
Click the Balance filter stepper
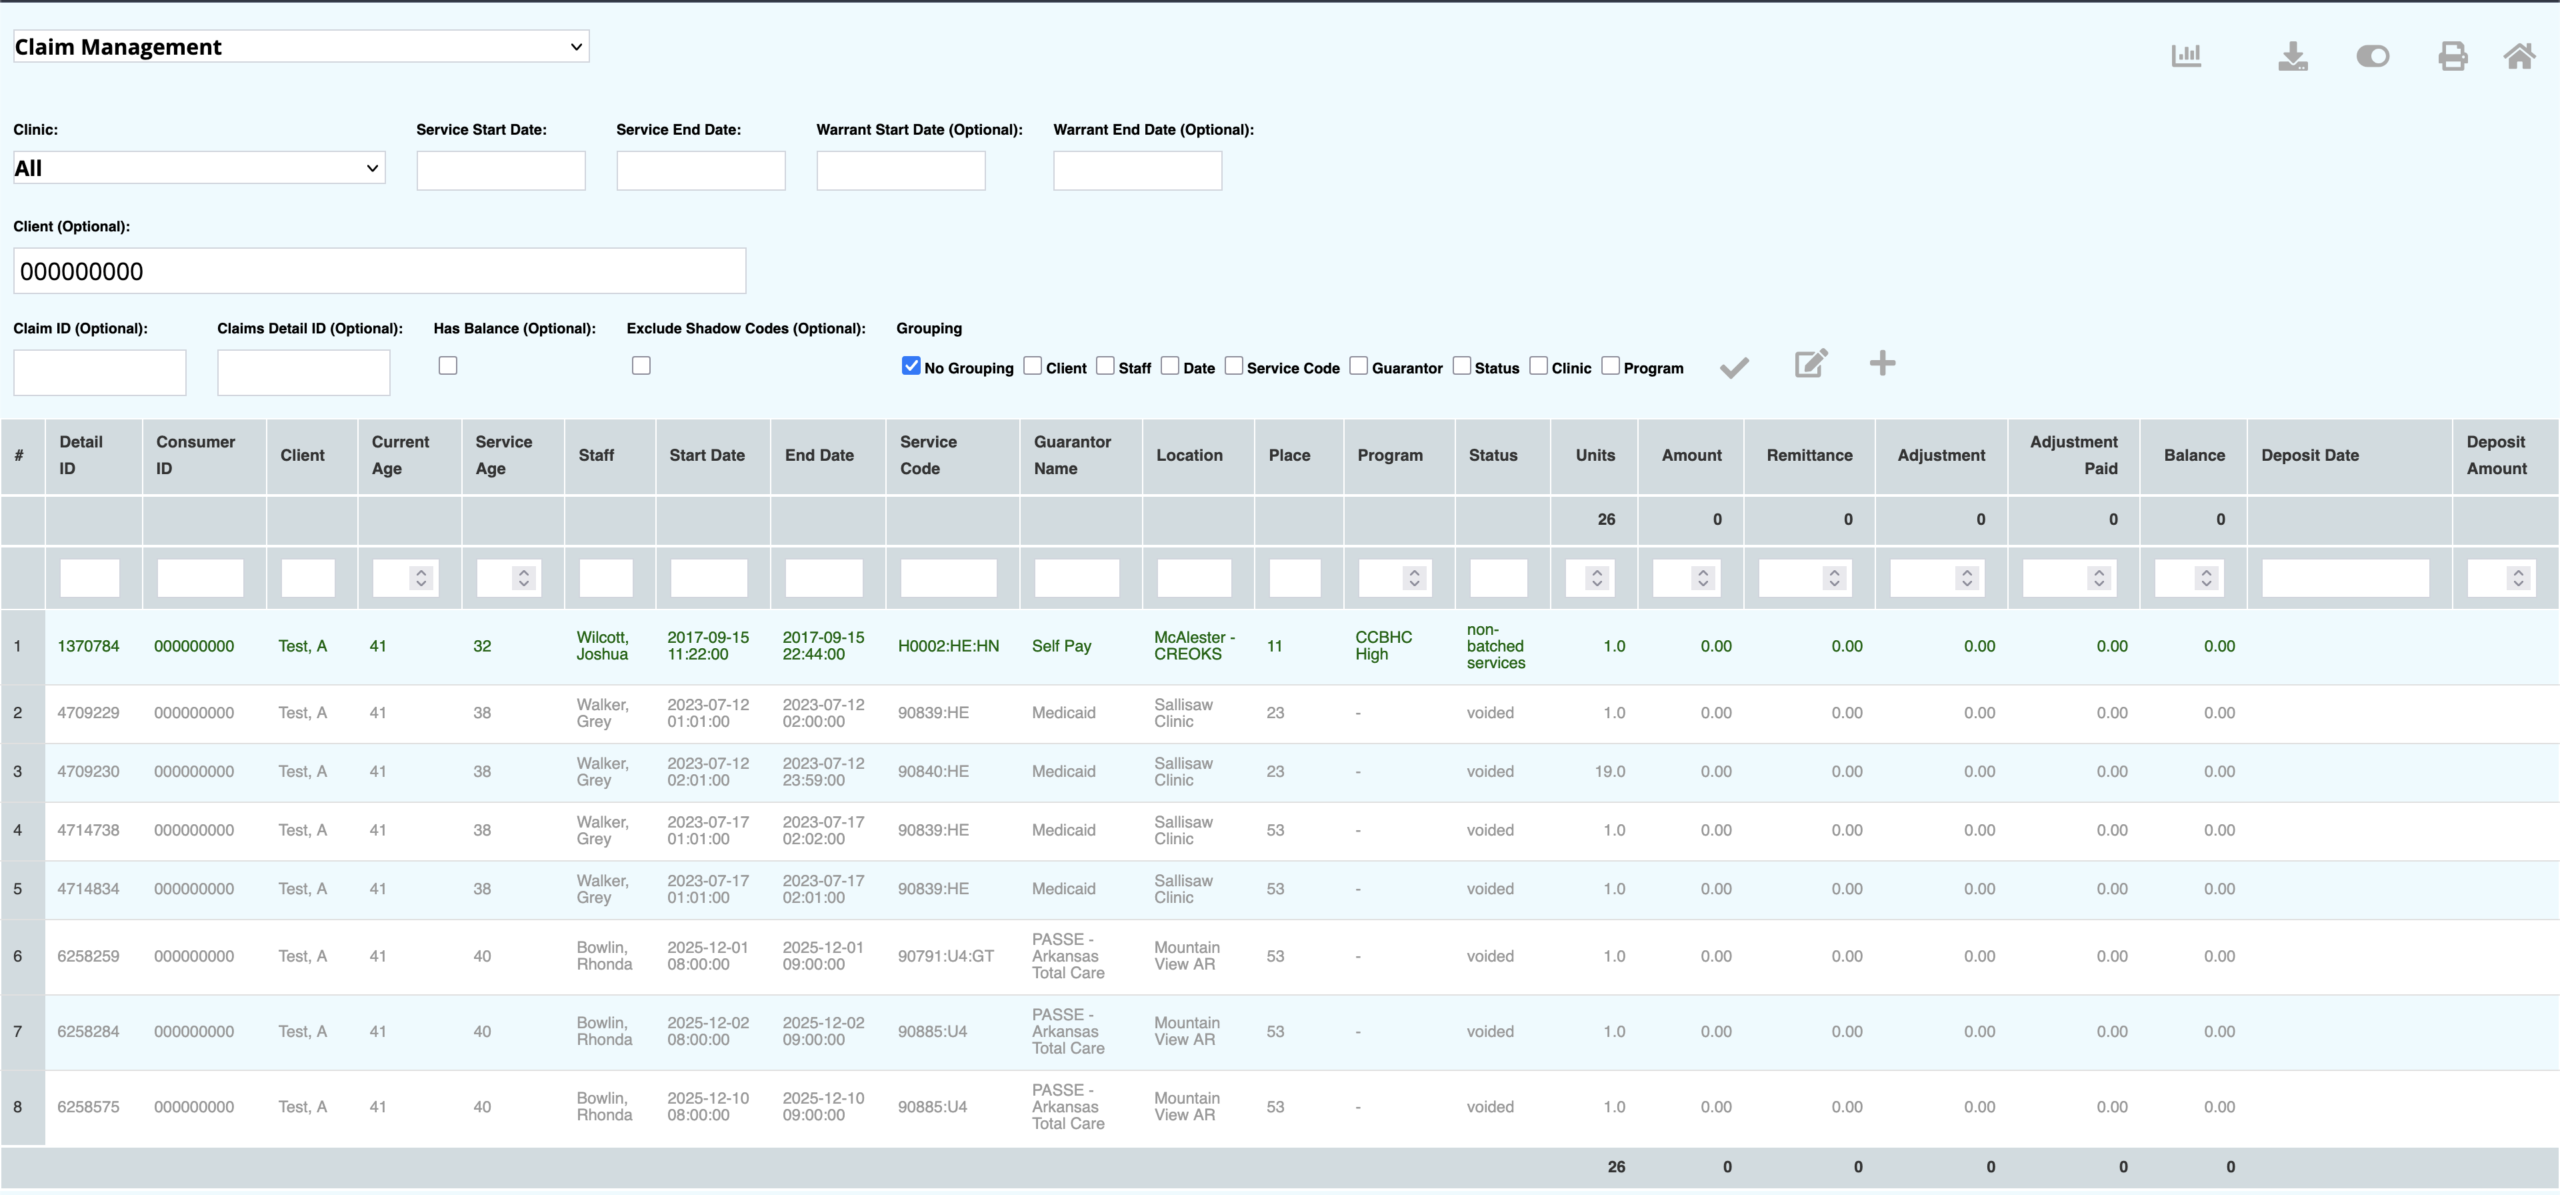[x=2206, y=578]
